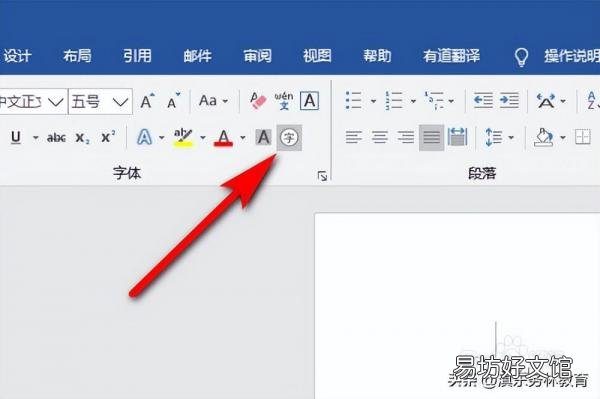
Task: Open the Font dialog launcher
Action: pos(322,176)
